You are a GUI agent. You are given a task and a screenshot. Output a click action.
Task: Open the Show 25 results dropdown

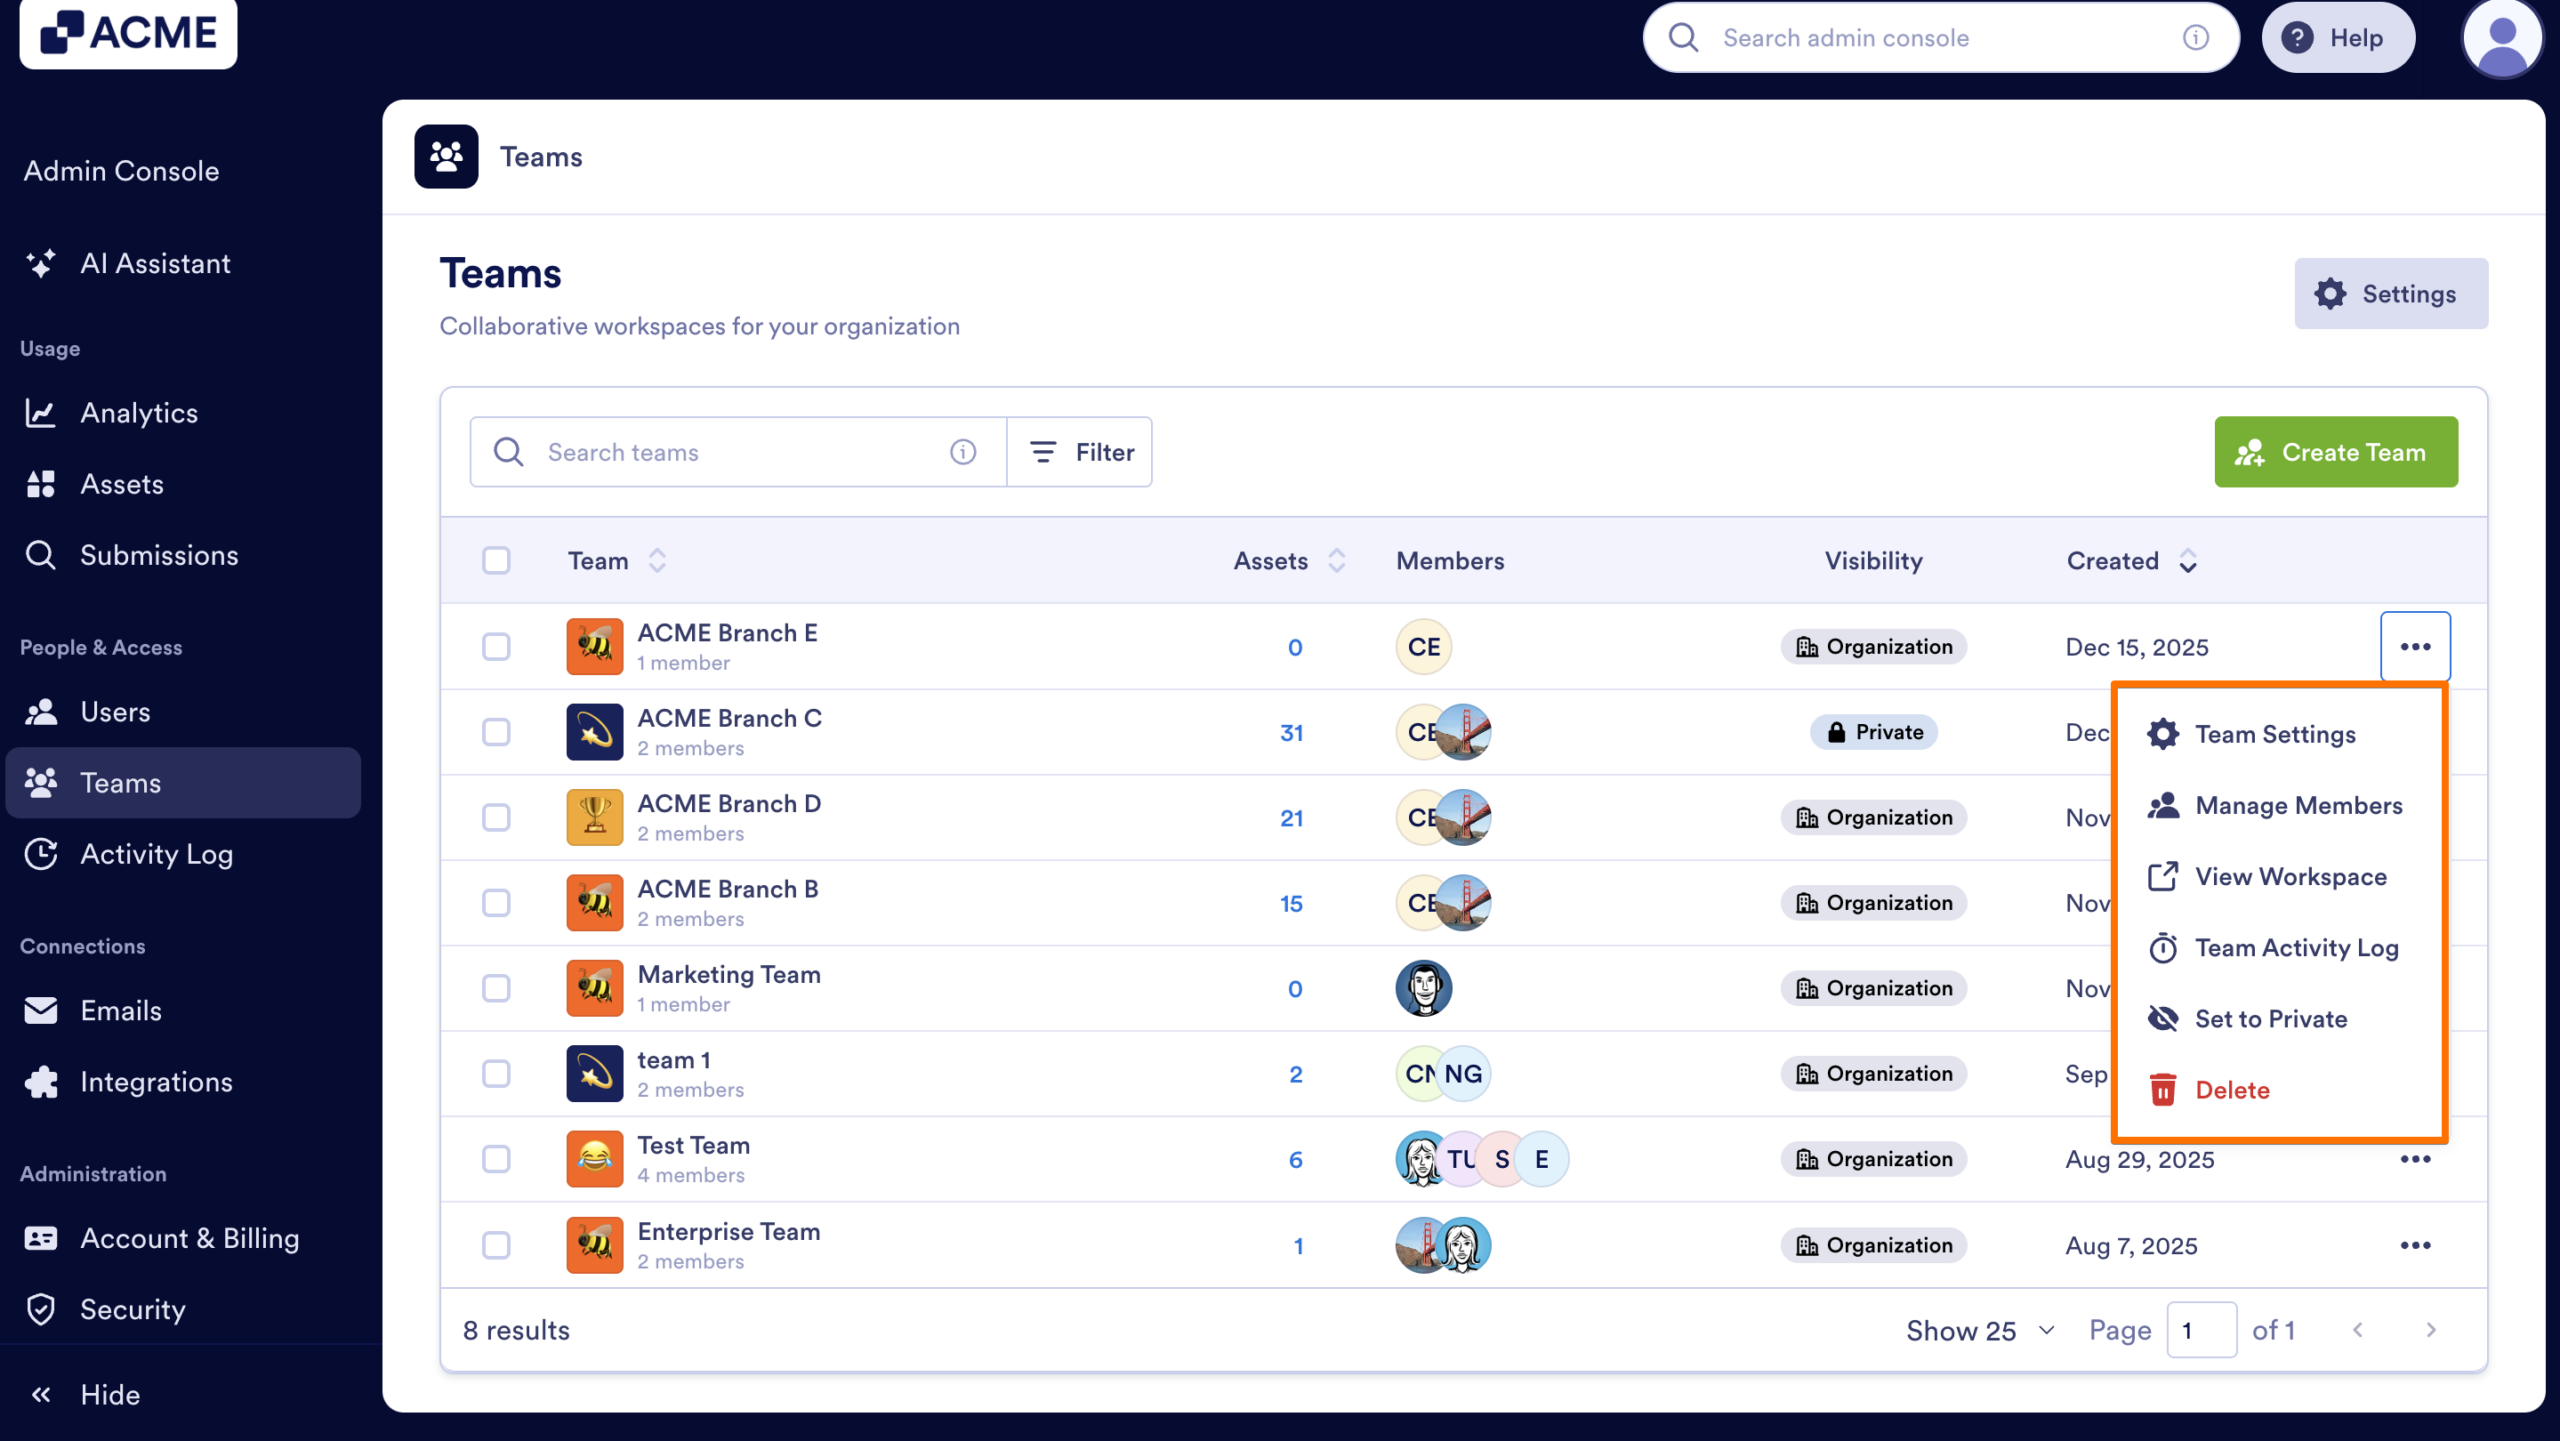point(1979,1330)
